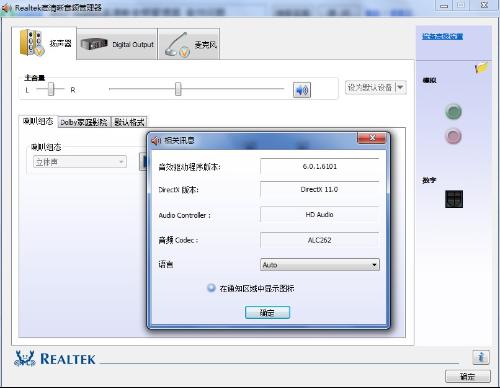The width and height of the screenshot is (500, 388).
Task: Select the Speakers tab with speaker icon
Action: click(44, 43)
